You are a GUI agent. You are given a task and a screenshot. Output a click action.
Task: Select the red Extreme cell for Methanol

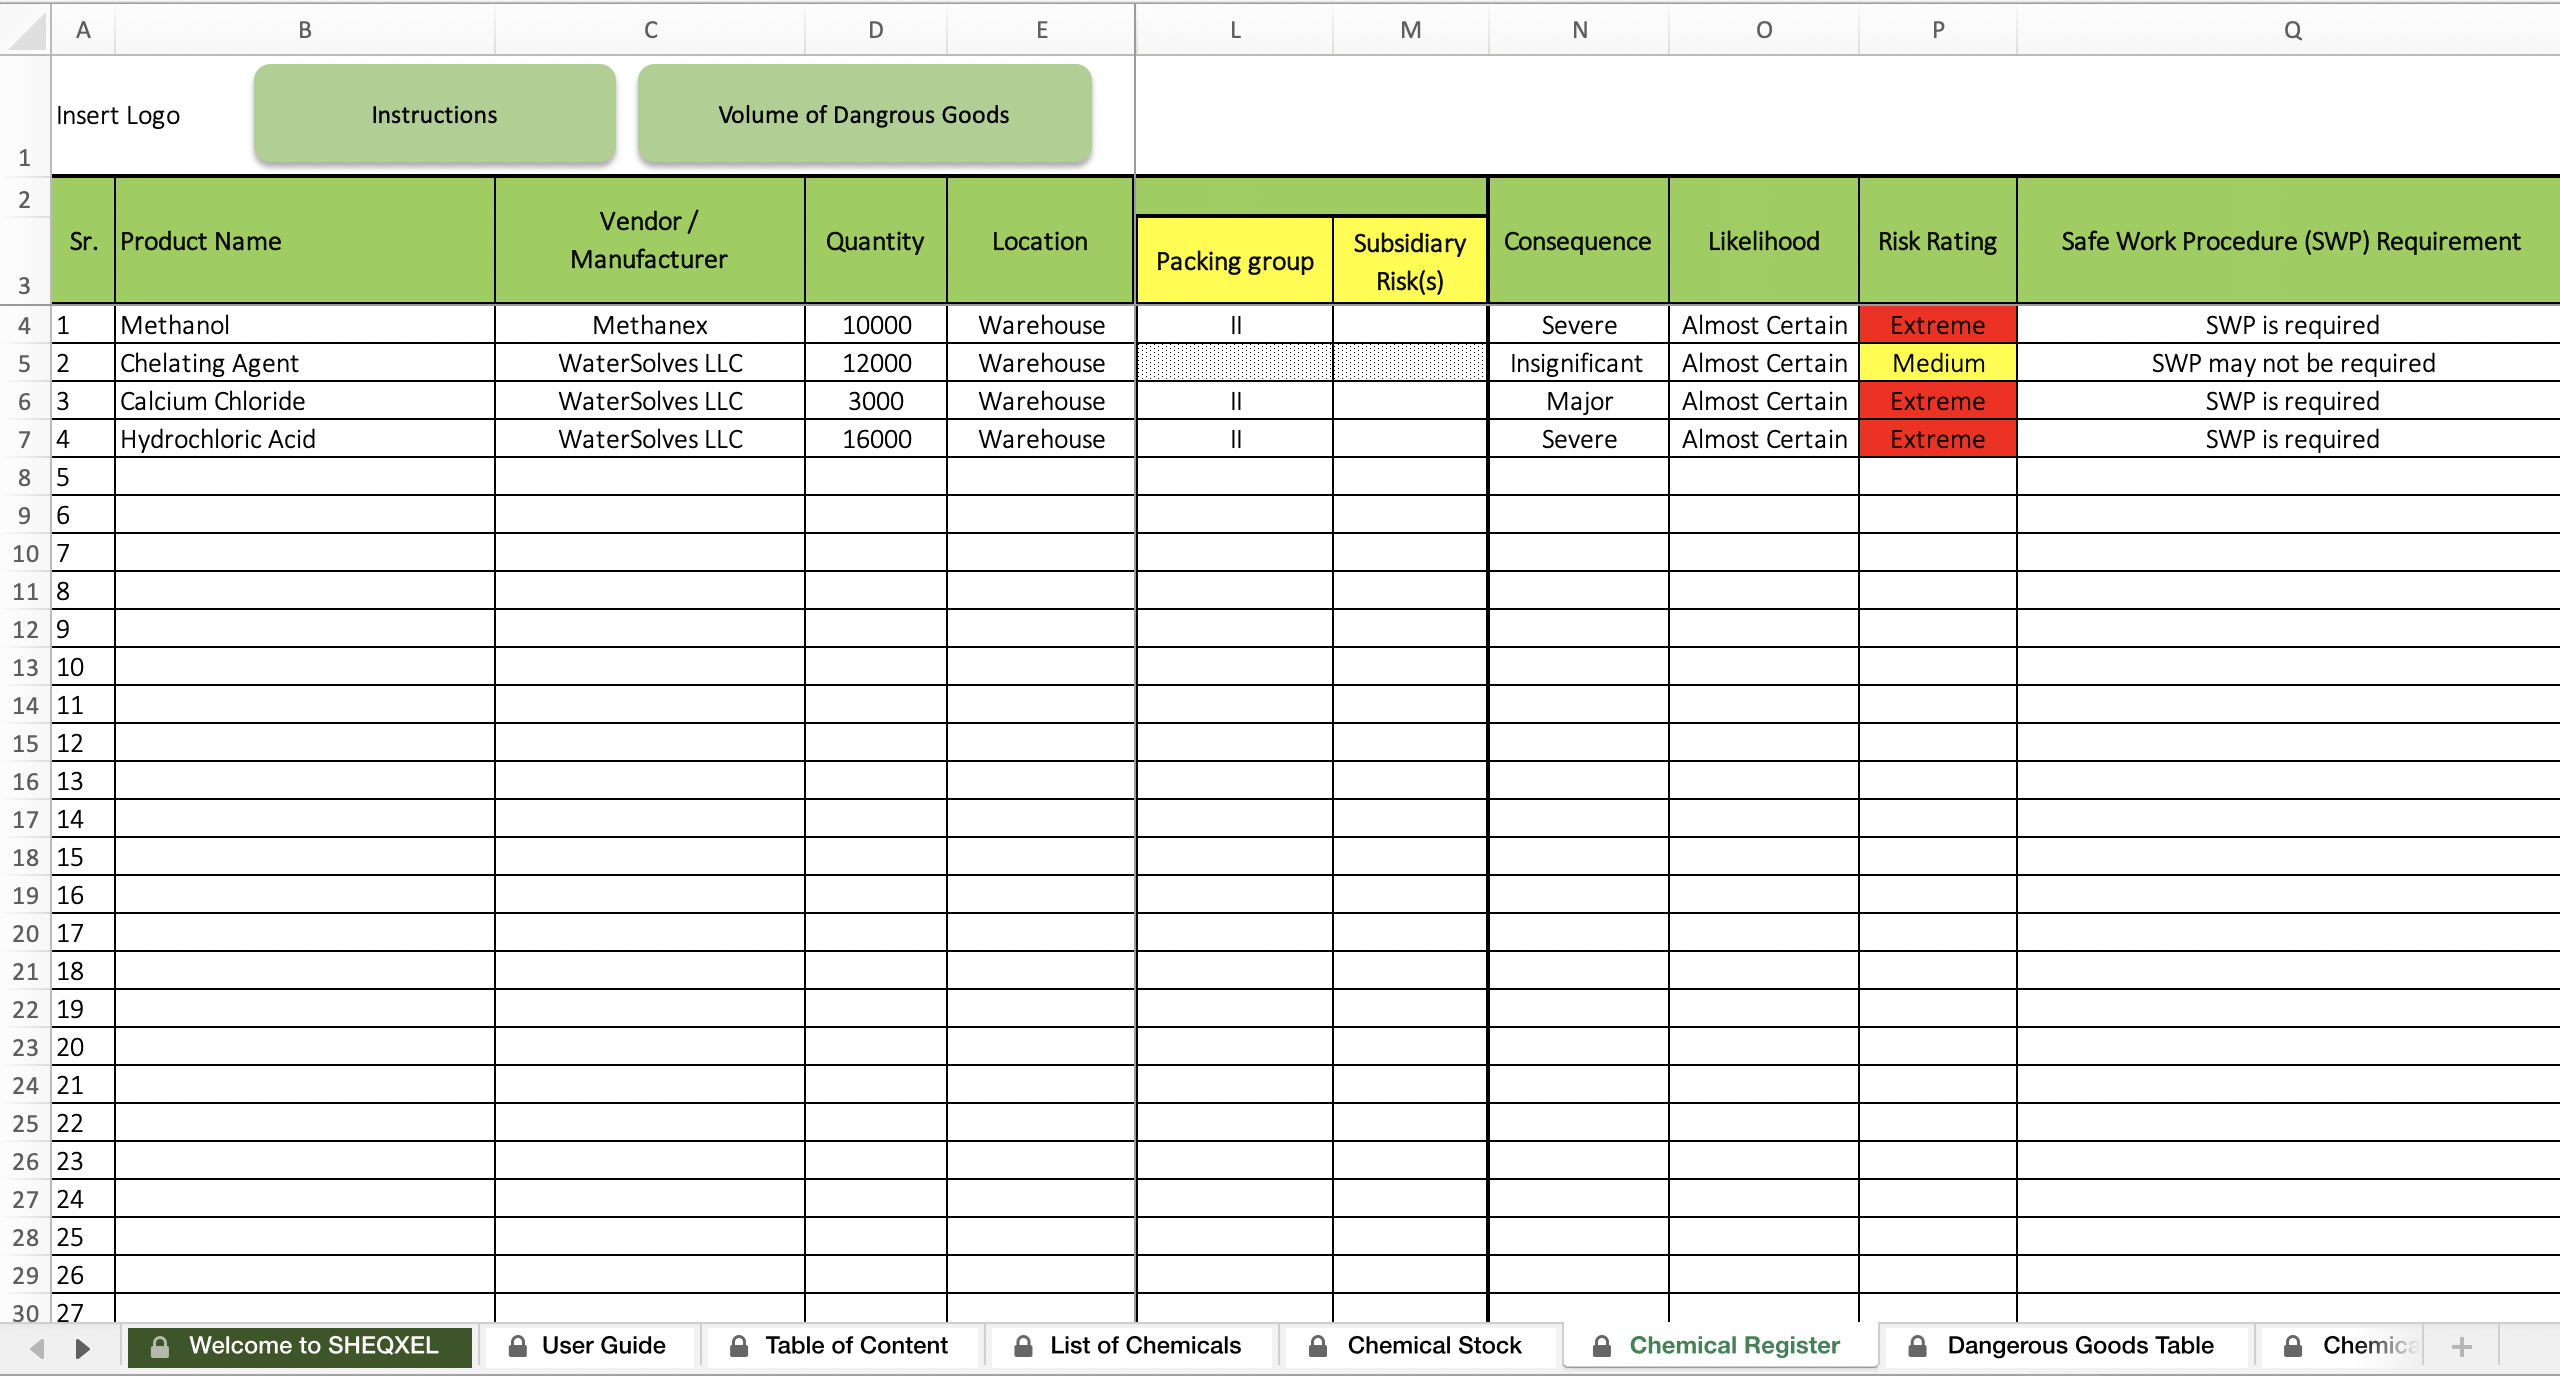click(x=1936, y=324)
